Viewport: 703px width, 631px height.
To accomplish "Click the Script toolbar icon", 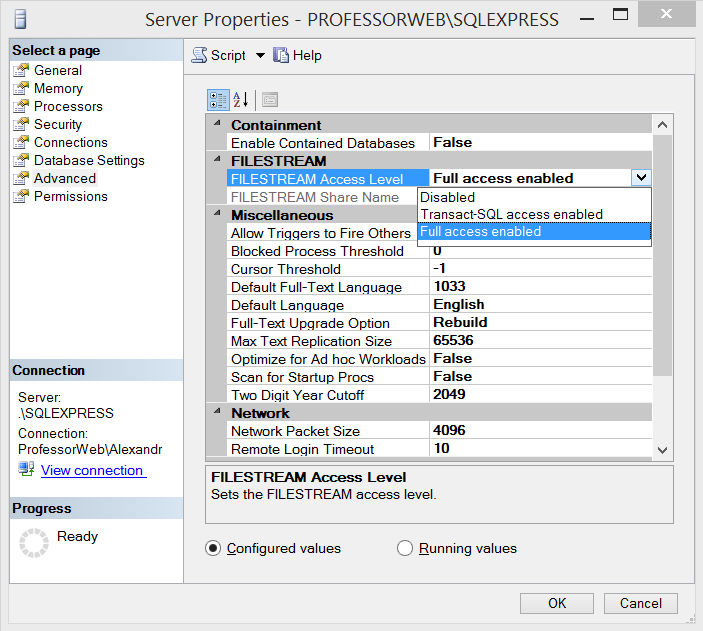I will [199, 55].
